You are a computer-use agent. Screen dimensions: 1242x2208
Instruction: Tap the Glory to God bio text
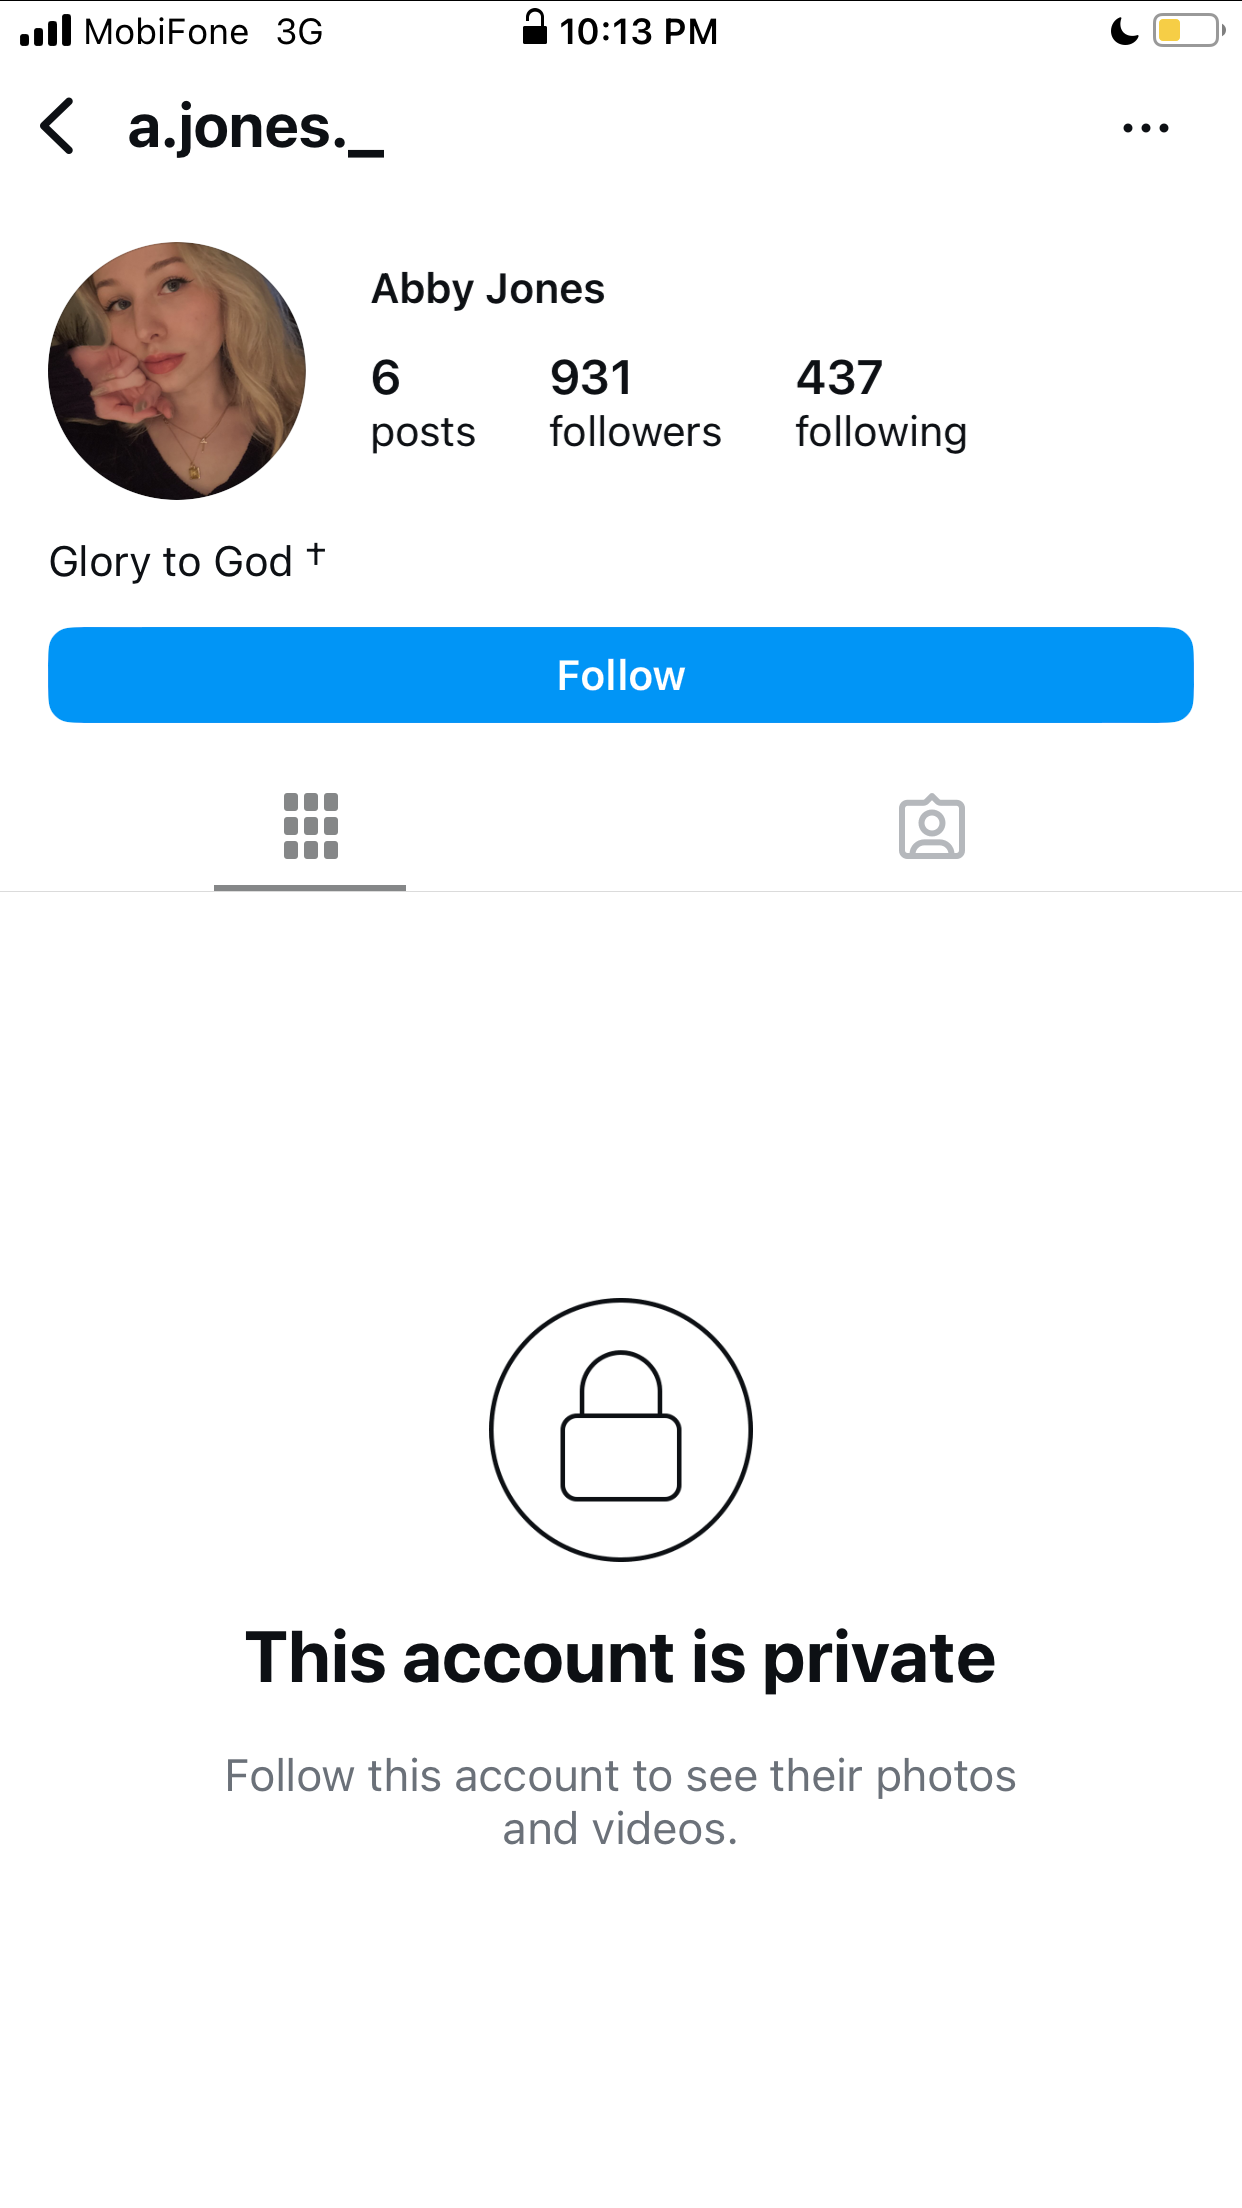point(188,561)
